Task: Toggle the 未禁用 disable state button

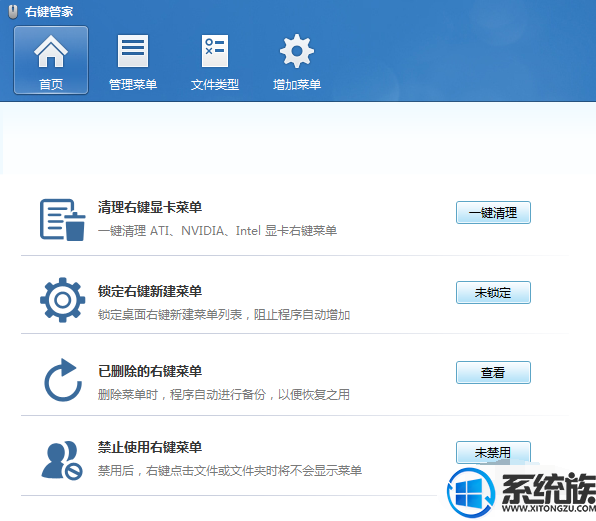Action: coord(493,452)
